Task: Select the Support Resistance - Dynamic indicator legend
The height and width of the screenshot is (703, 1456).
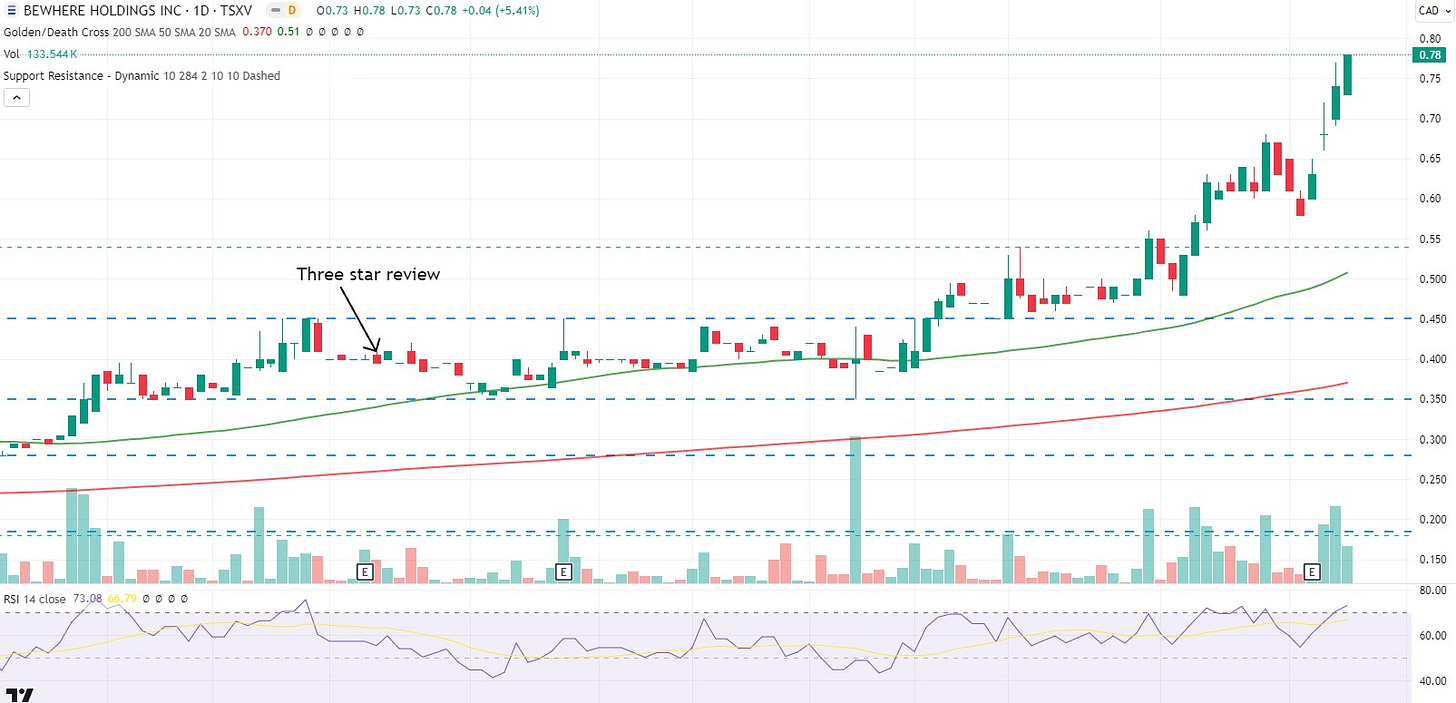Action: point(142,76)
